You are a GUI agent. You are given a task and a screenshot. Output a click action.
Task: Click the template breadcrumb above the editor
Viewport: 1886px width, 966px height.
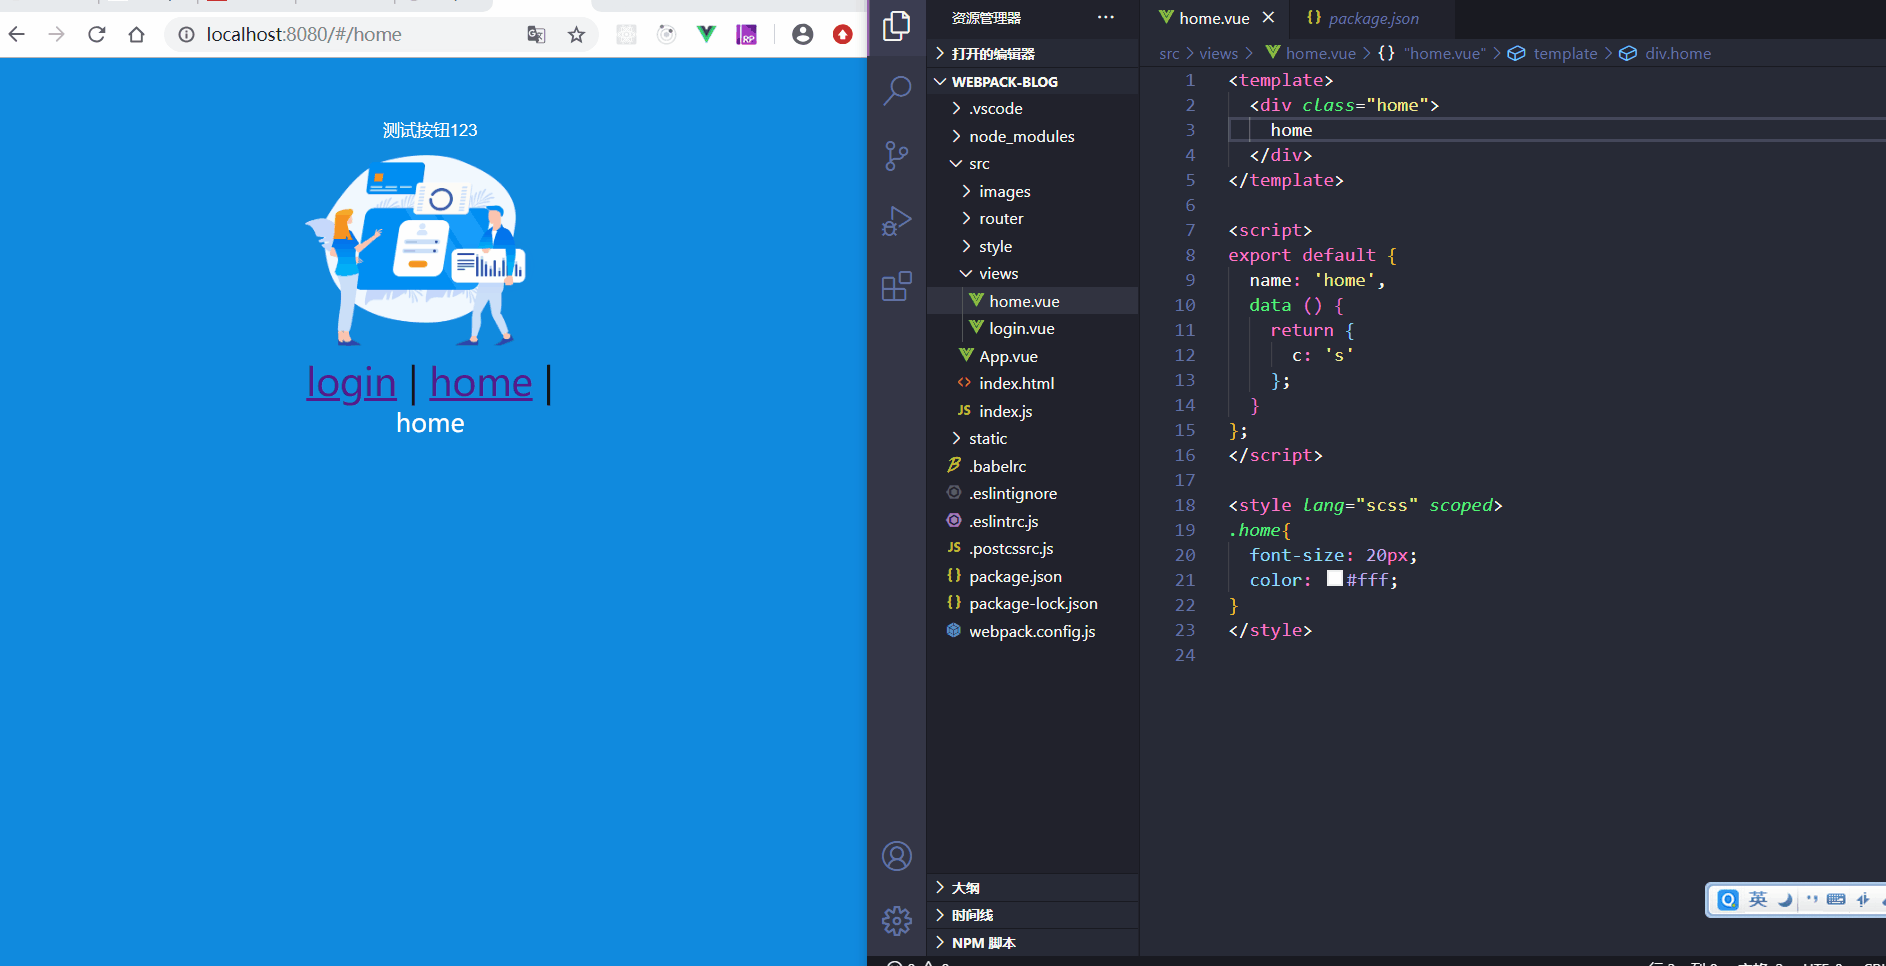(x=1565, y=53)
